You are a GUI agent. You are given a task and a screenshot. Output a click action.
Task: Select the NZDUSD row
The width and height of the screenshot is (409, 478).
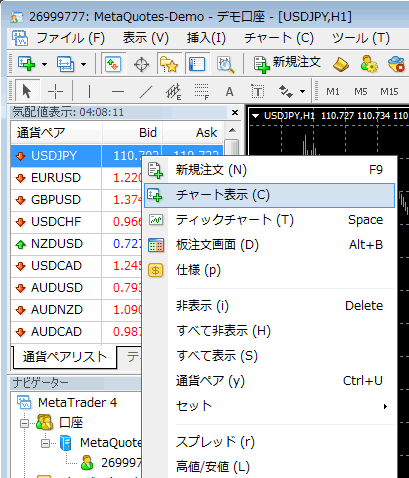pos(77,244)
